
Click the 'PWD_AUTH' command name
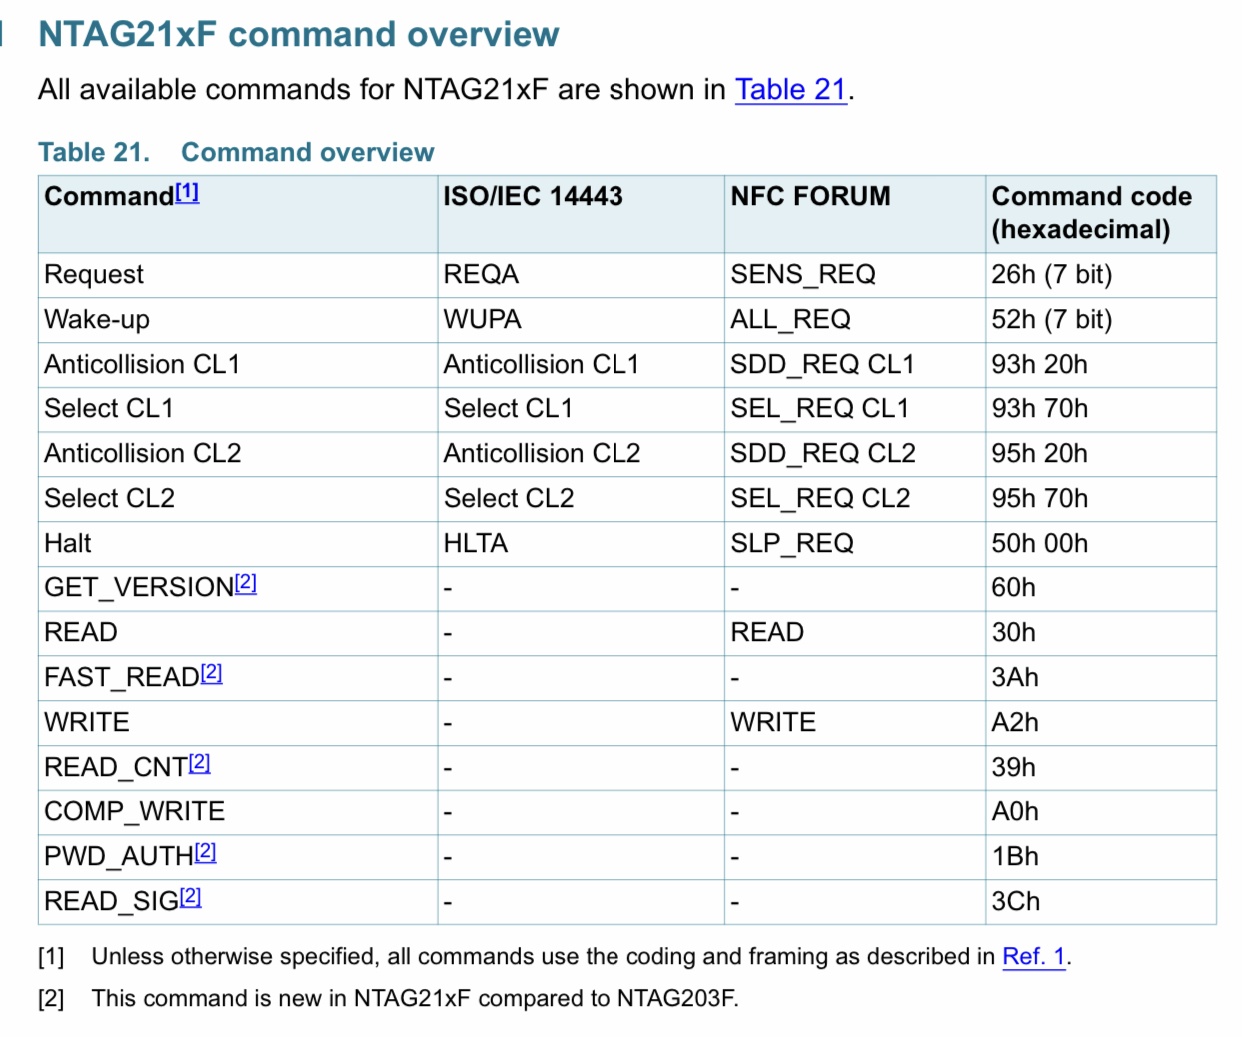[x=119, y=857]
